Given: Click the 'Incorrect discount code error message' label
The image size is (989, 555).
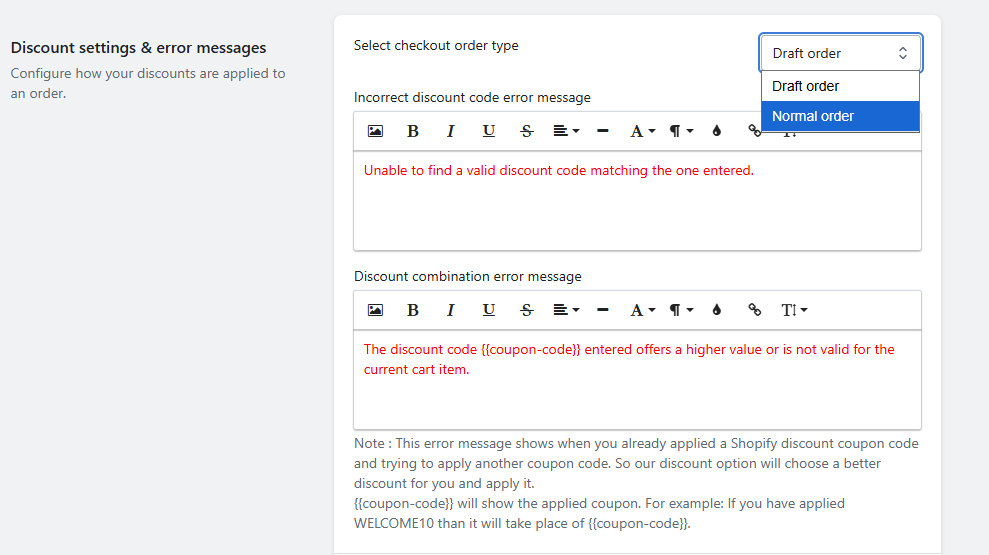Looking at the screenshot, I should click(472, 98).
